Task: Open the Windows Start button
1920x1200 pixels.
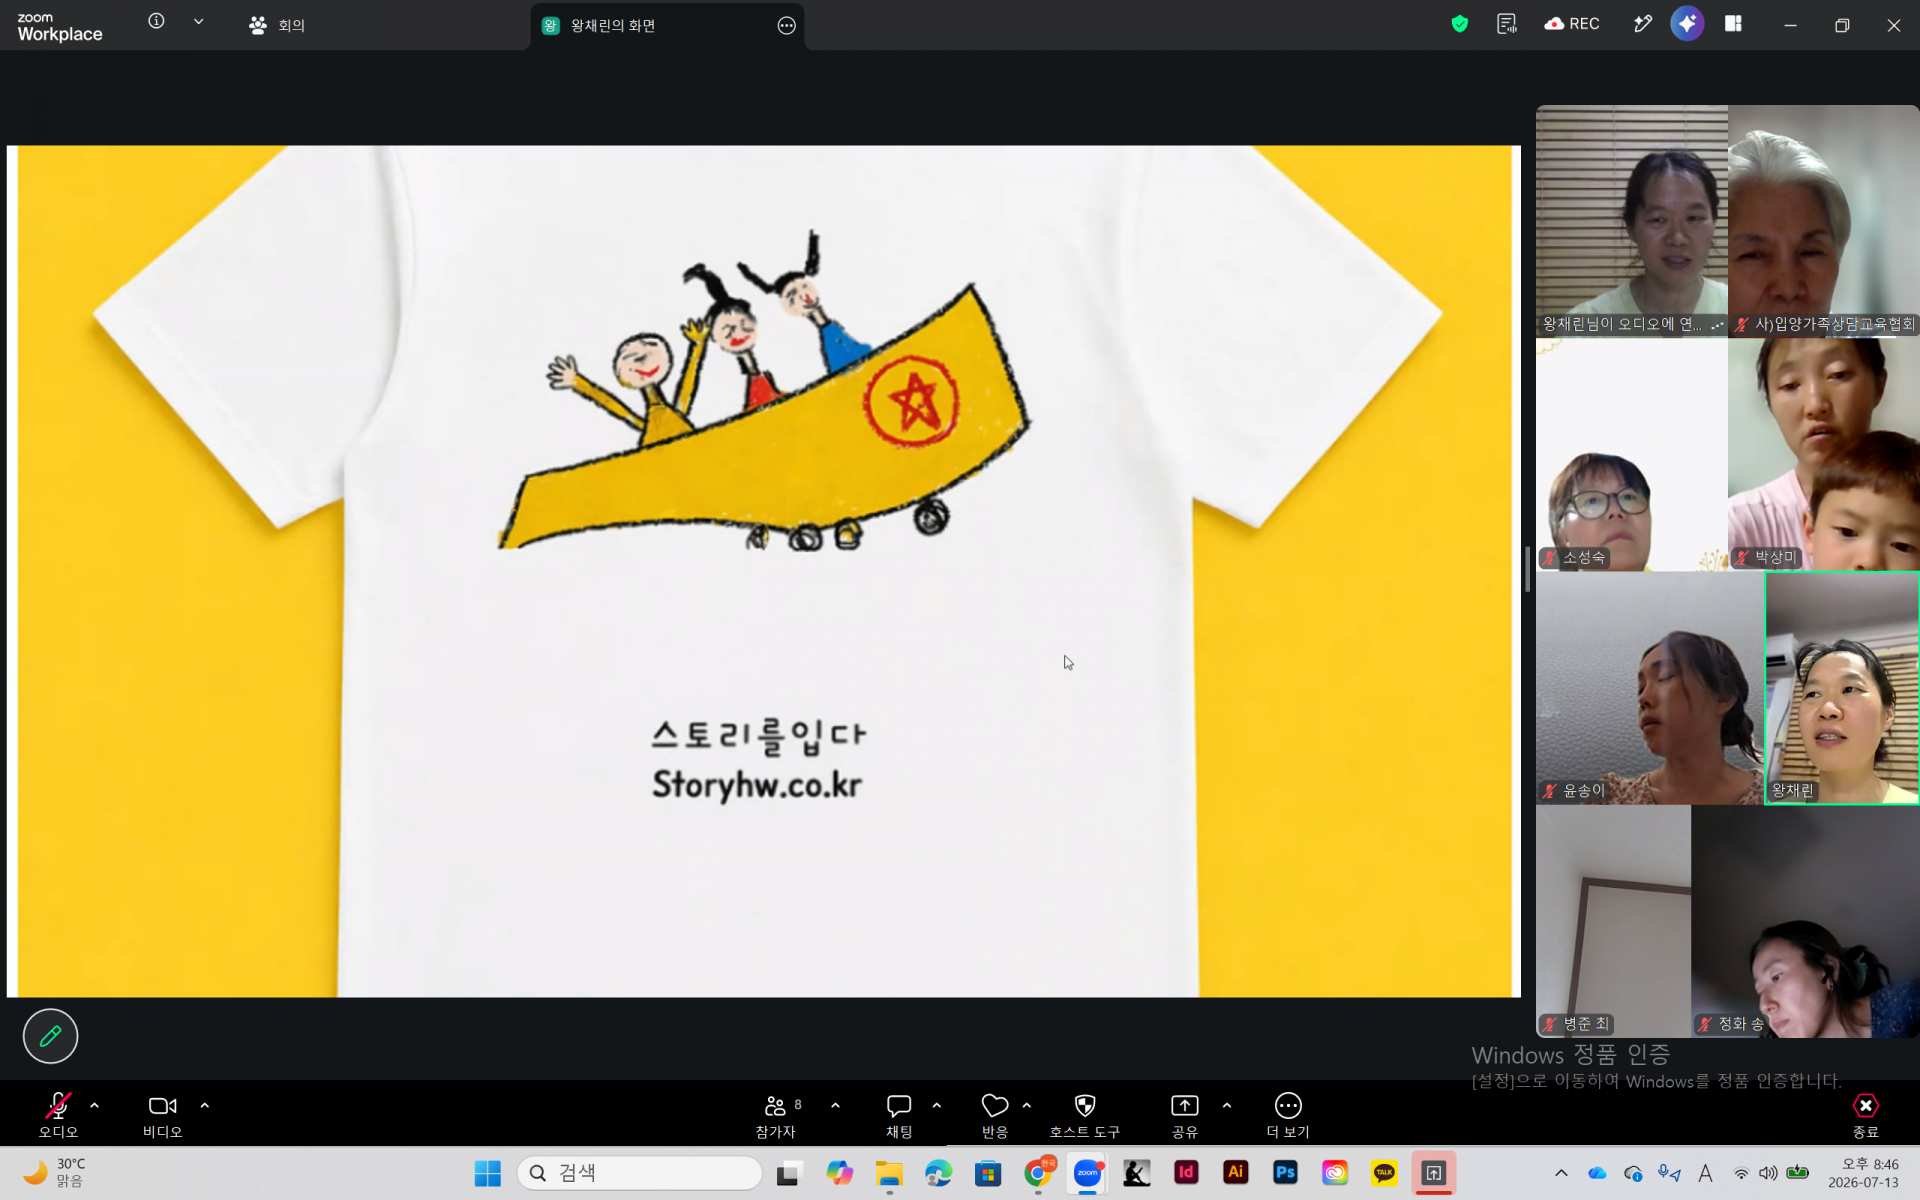Action: pyautogui.click(x=487, y=1173)
